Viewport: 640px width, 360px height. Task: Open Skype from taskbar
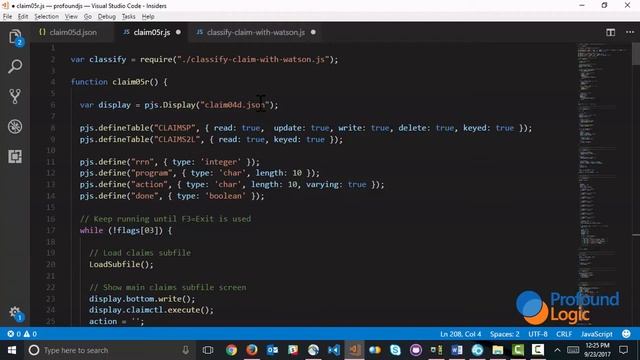click(395, 350)
